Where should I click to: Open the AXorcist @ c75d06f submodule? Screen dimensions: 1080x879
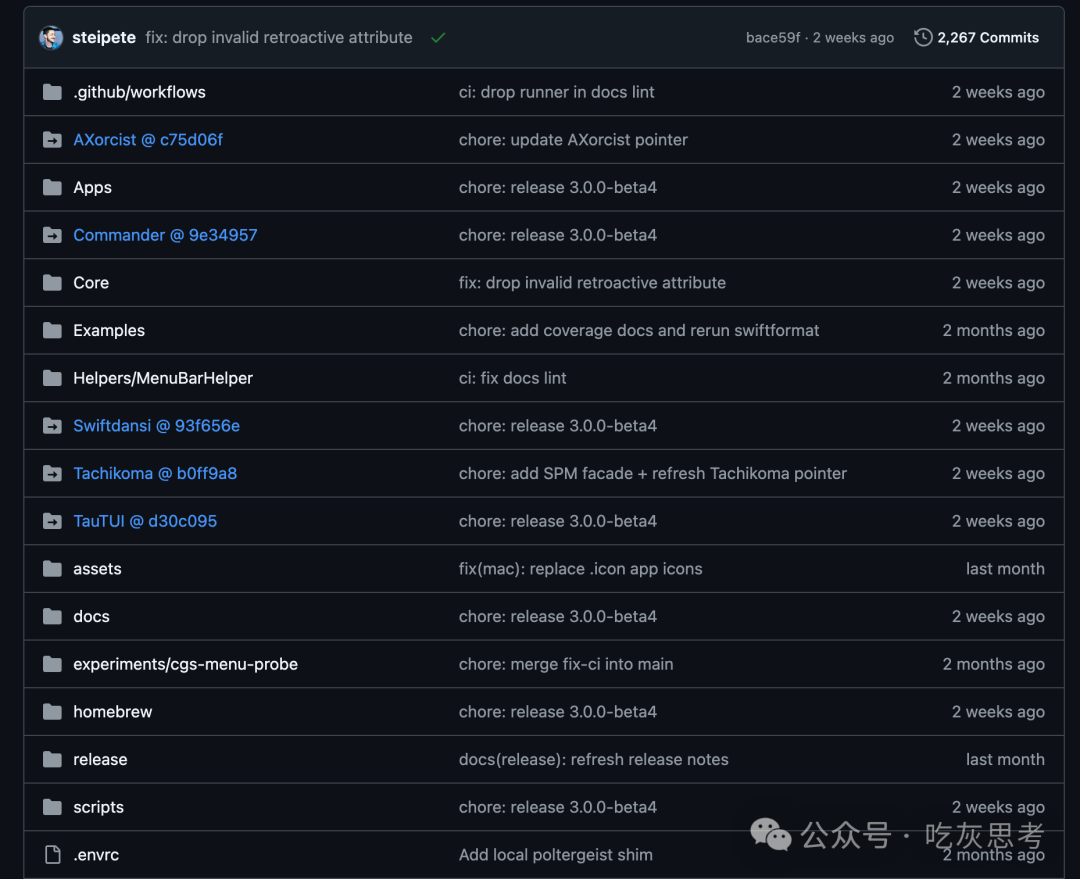click(x=148, y=140)
